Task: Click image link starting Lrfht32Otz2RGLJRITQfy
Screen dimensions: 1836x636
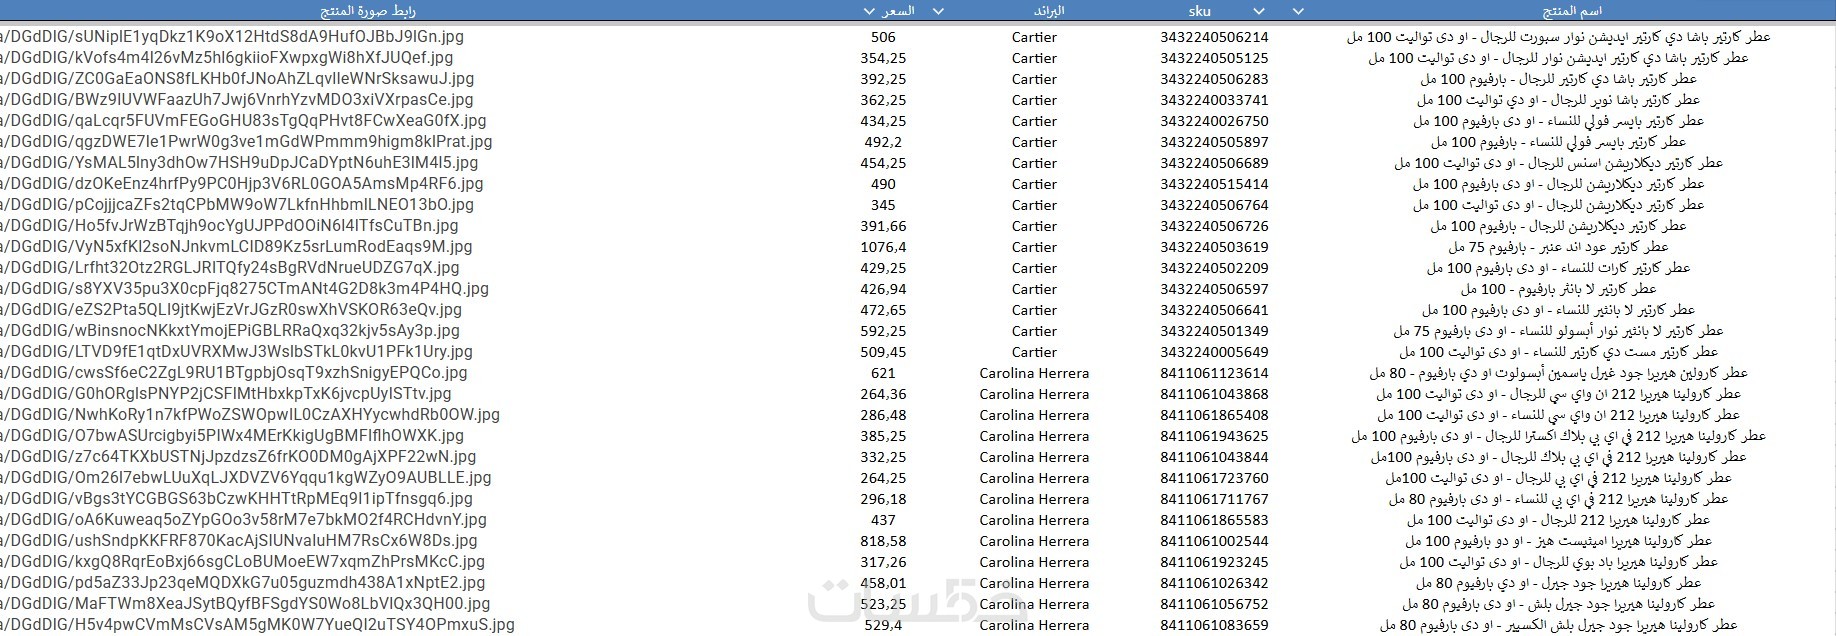Action: (x=230, y=268)
